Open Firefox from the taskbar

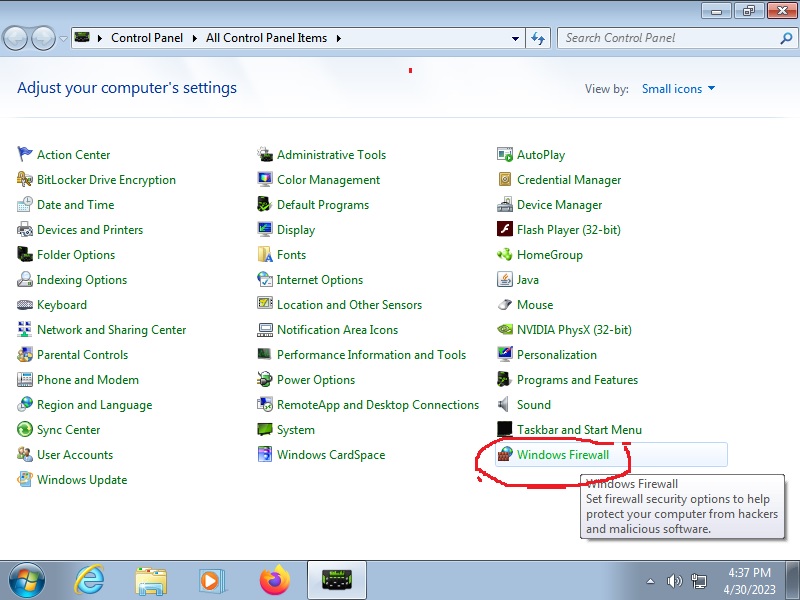tap(274, 580)
